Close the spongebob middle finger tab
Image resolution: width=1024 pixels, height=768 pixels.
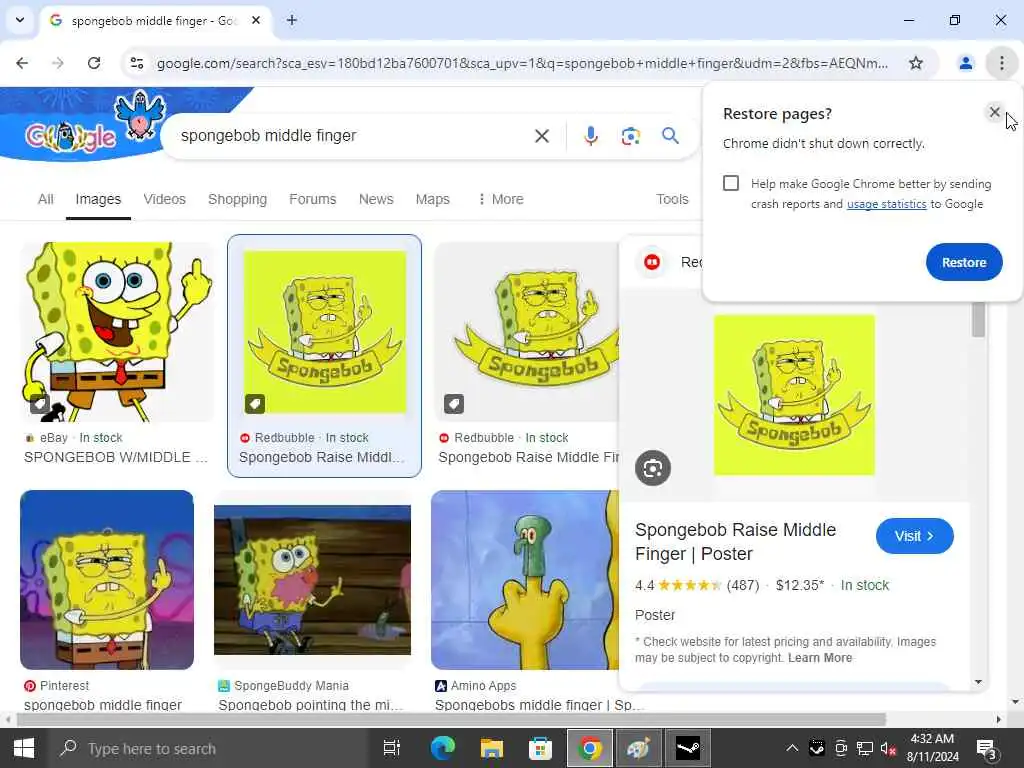click(256, 20)
